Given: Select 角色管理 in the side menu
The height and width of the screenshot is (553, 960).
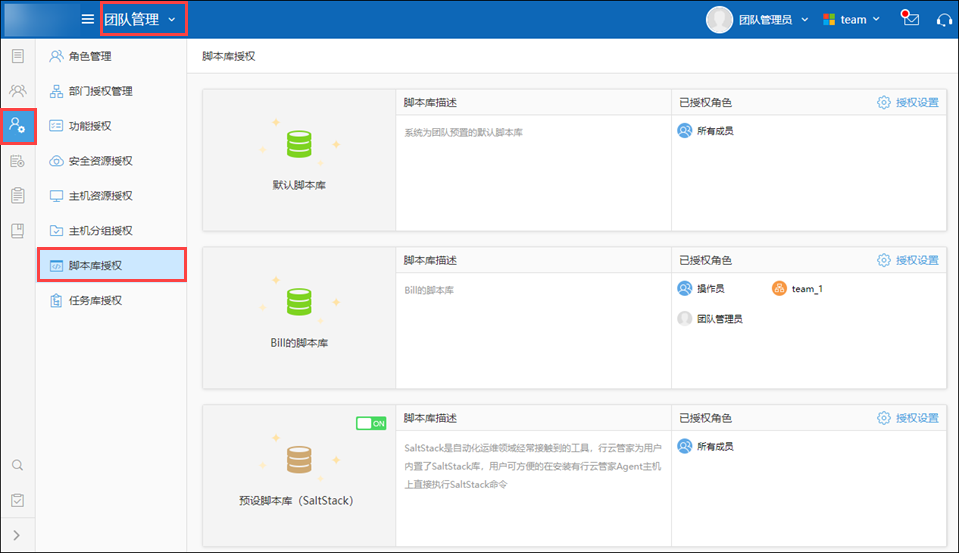Looking at the screenshot, I should tap(89, 56).
